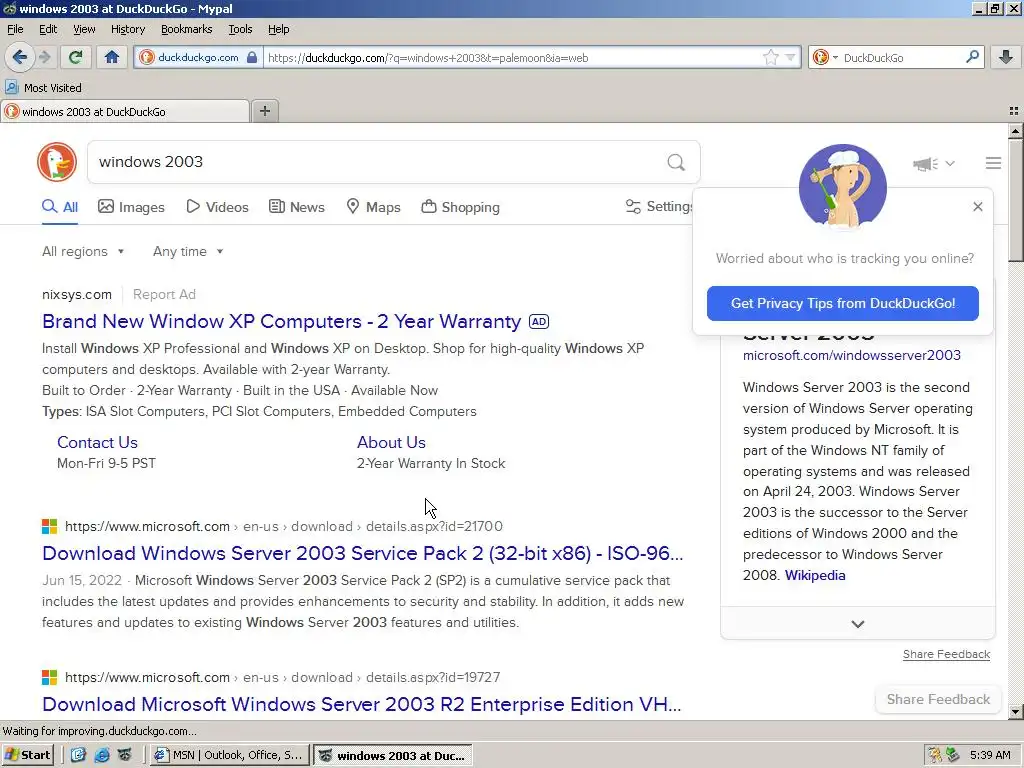Click Get Privacy Tips from DuckDuckGo button
Viewport: 1024px width, 768px height.
pos(842,303)
